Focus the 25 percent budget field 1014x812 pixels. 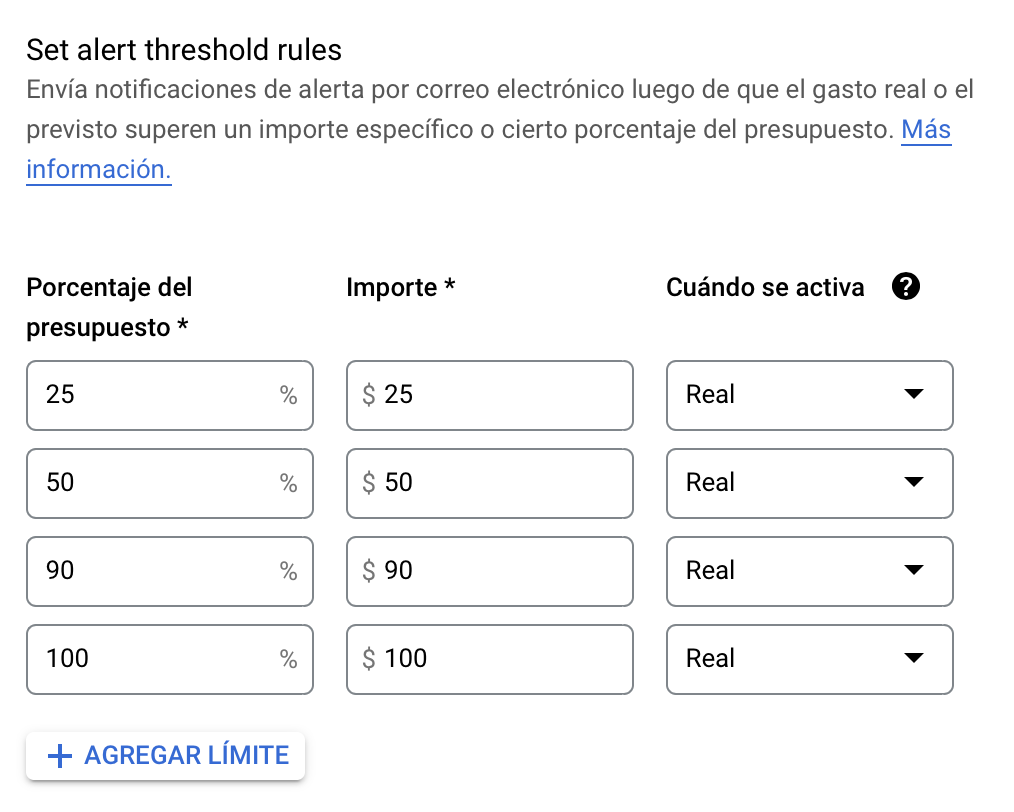click(170, 395)
